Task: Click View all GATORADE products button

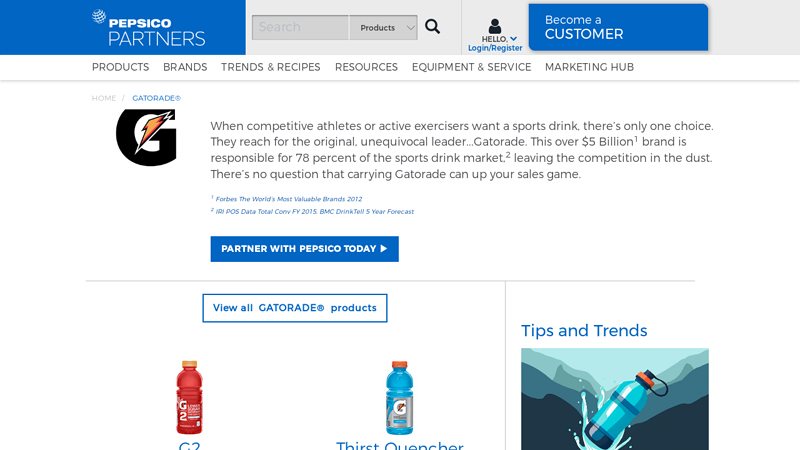Action: click(x=295, y=308)
